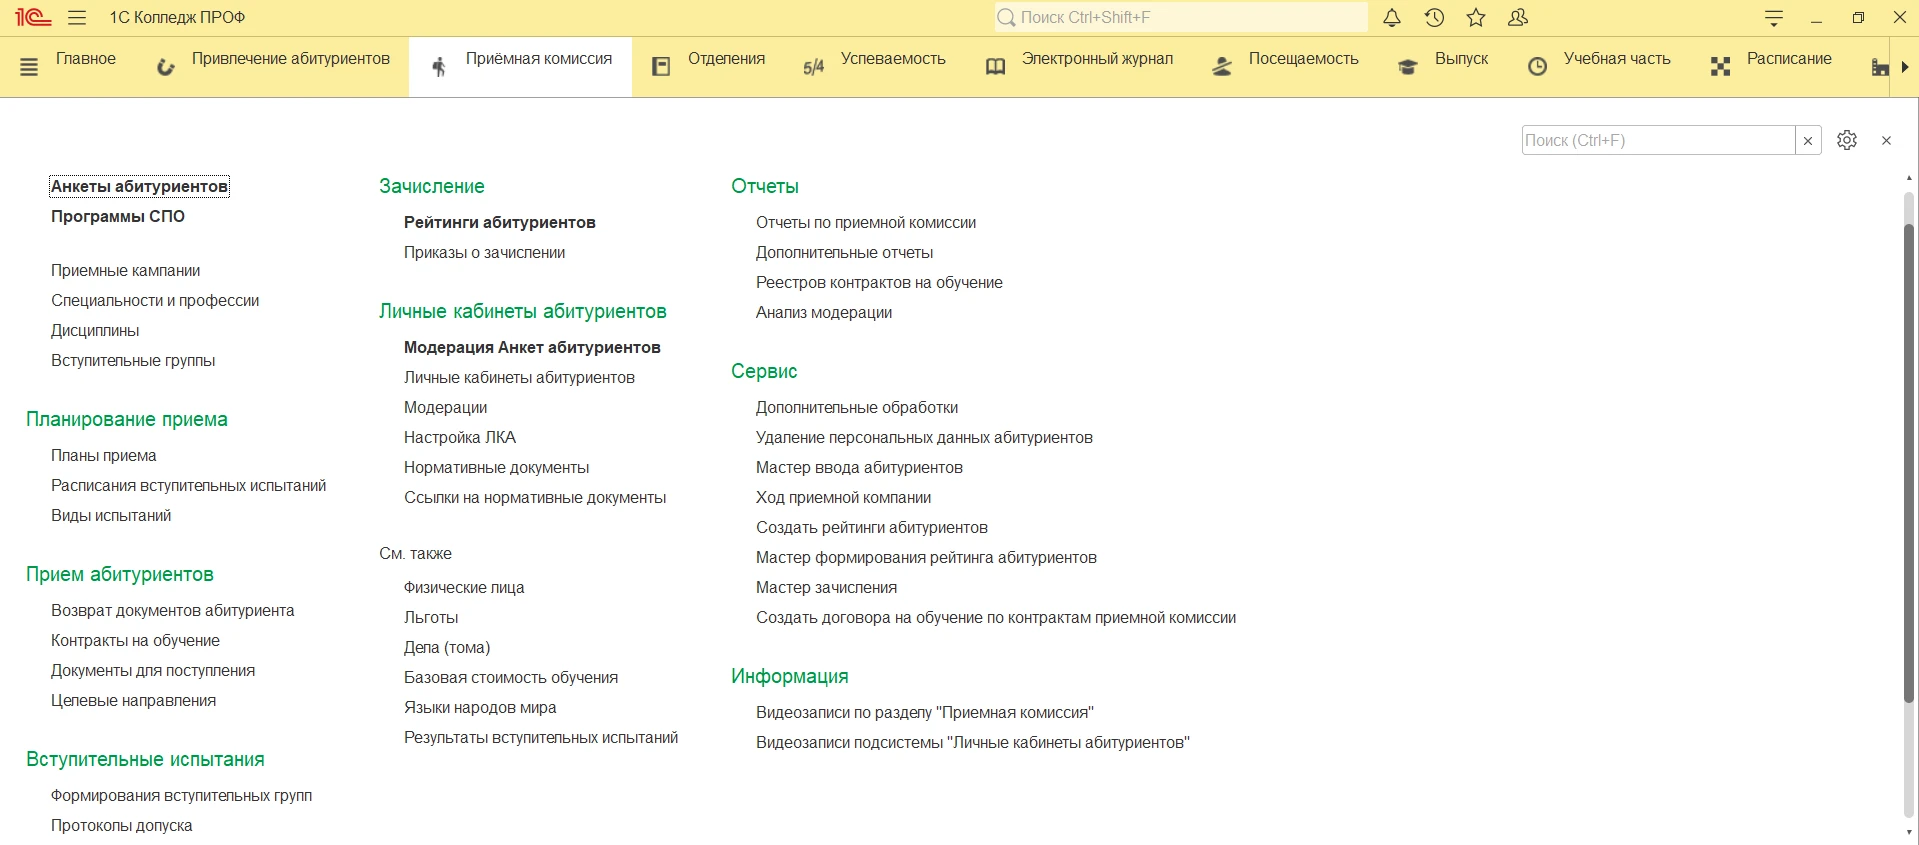
Task: Open Планы приема
Action: point(104,455)
